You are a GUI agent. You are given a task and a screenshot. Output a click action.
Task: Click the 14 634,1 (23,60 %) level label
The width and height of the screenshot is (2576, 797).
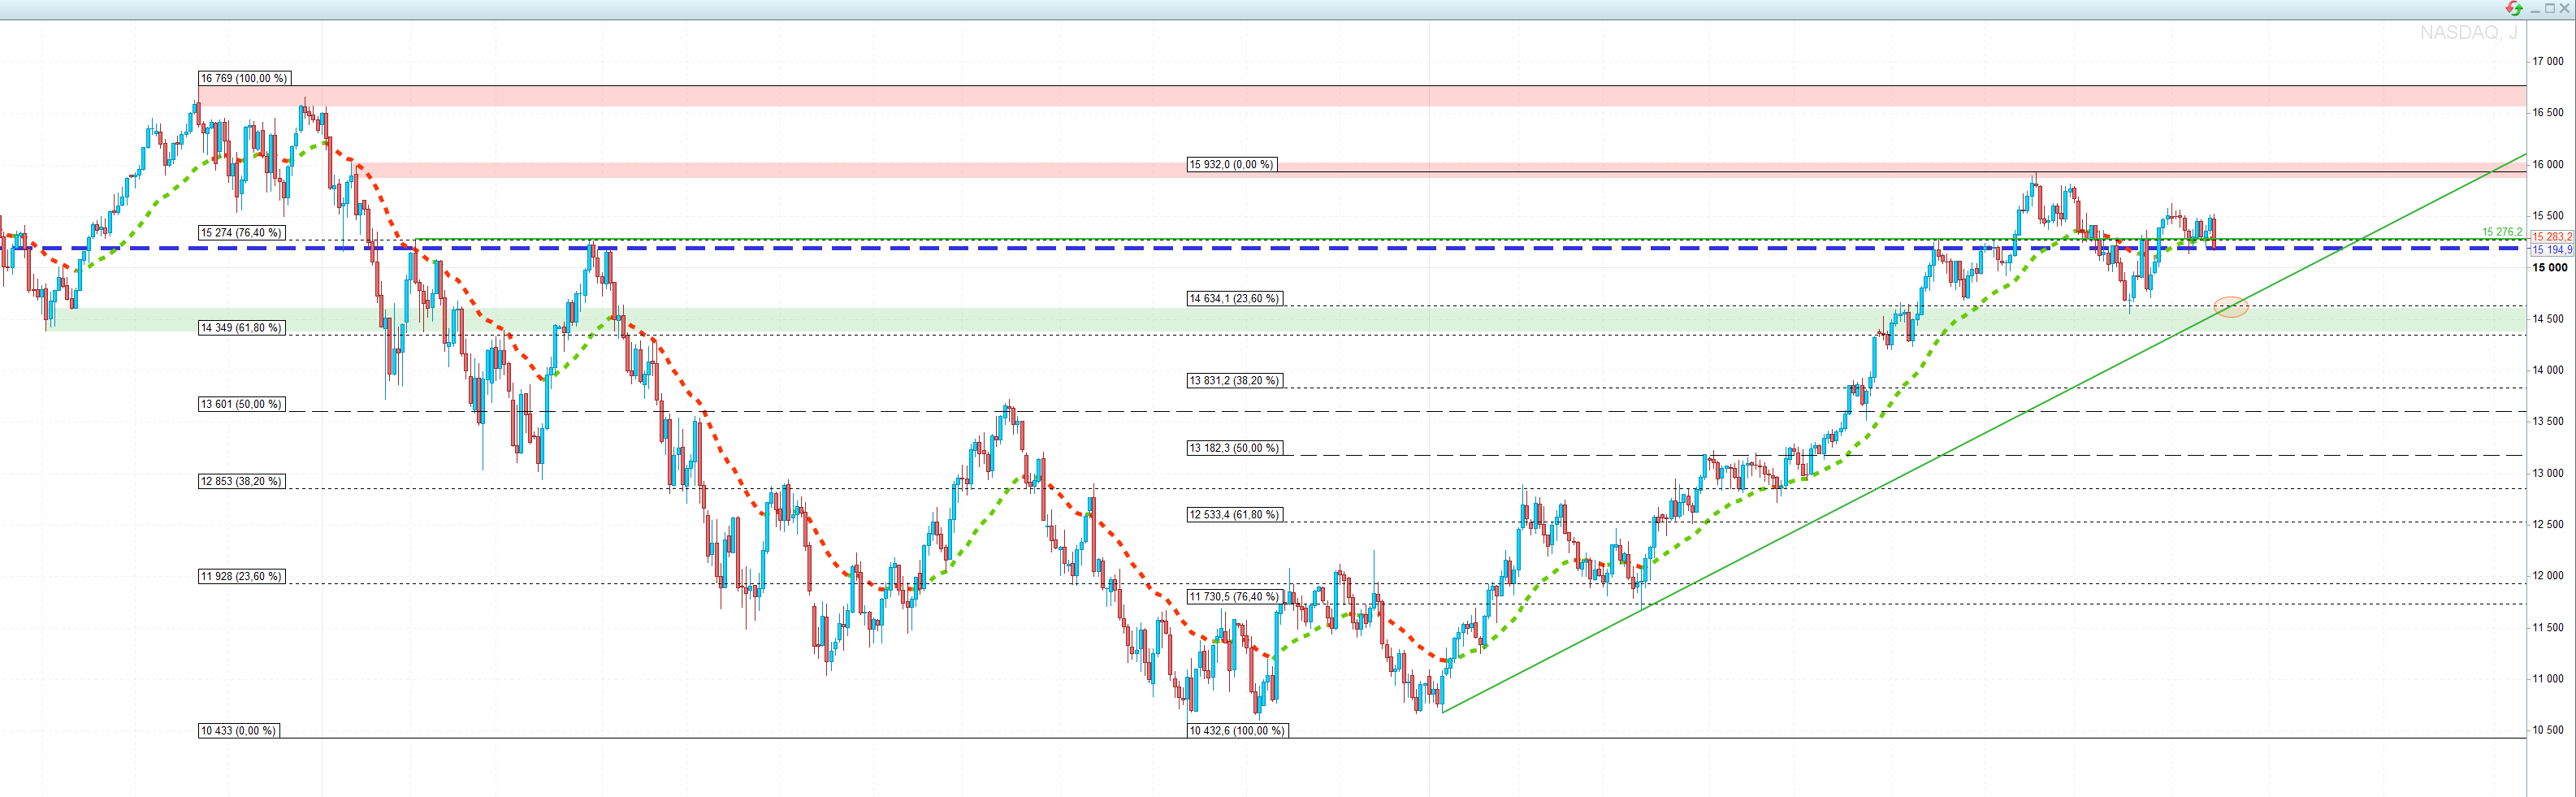click(x=1234, y=298)
